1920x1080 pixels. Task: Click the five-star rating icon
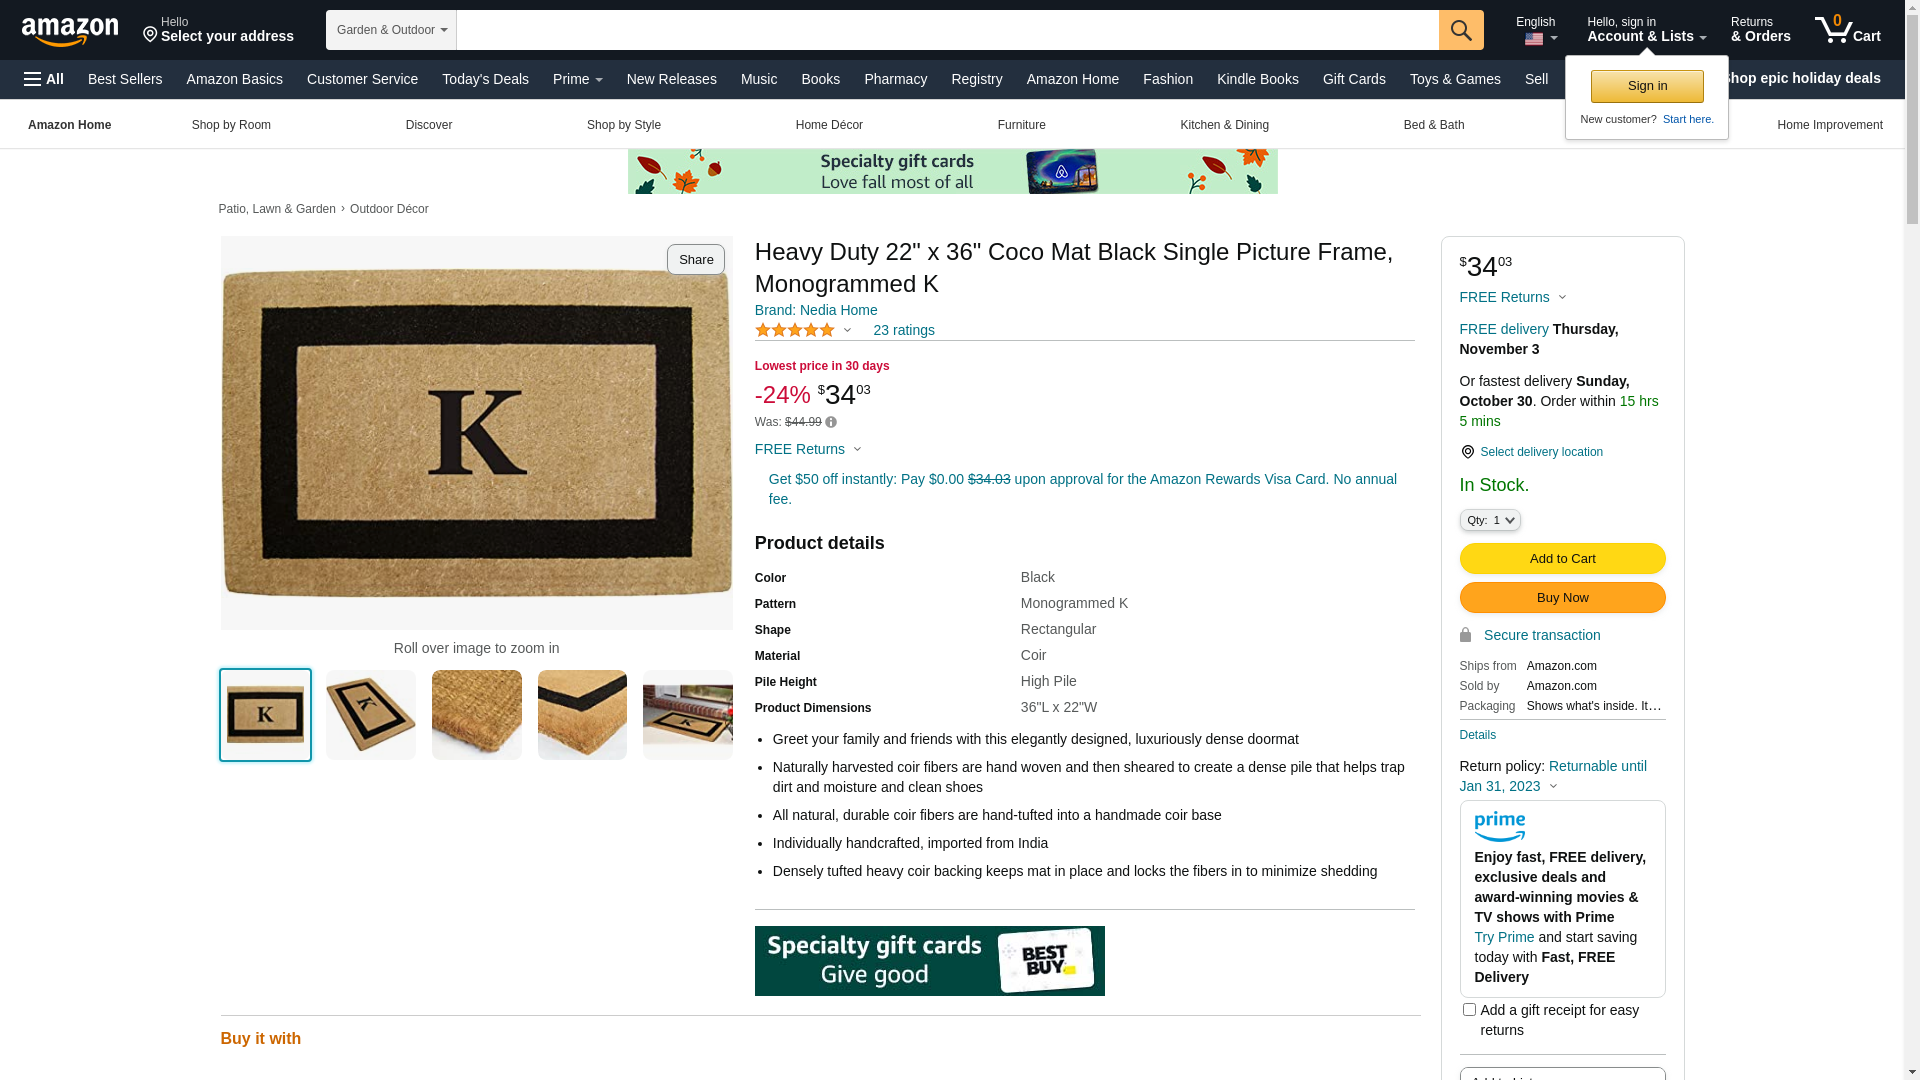coord(795,330)
